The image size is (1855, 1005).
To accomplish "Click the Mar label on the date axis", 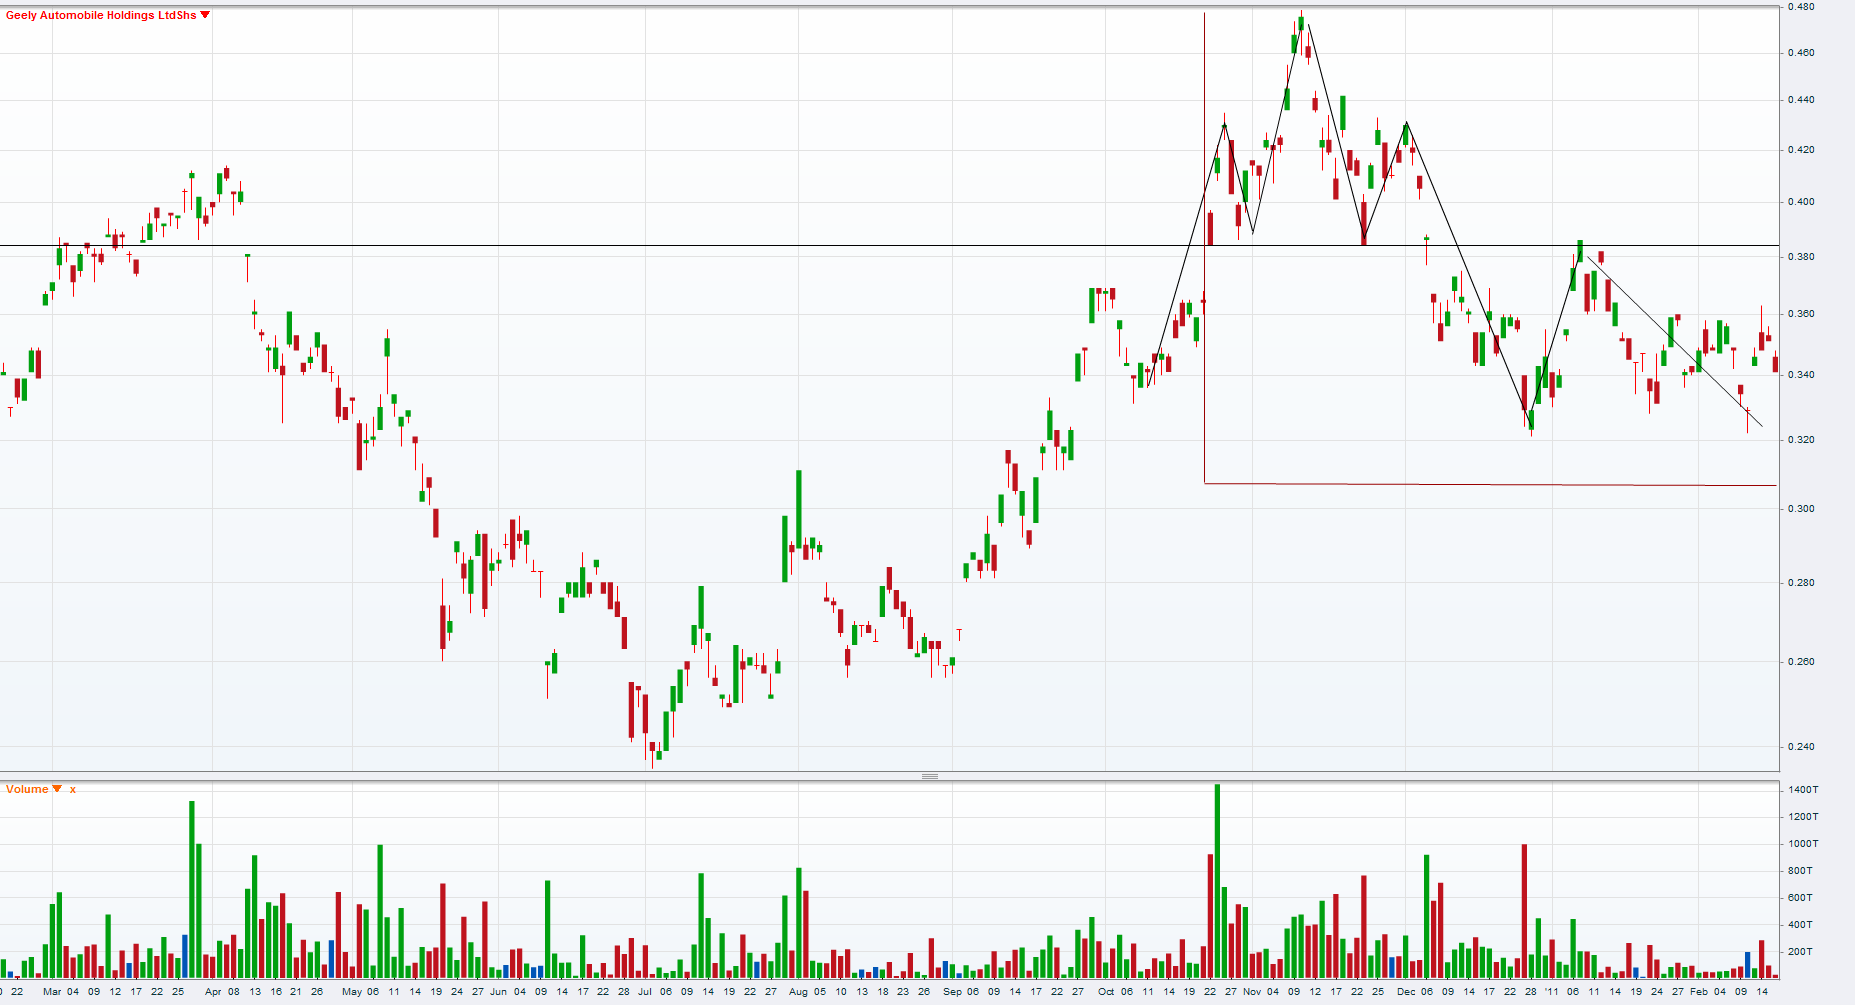I will (52, 992).
